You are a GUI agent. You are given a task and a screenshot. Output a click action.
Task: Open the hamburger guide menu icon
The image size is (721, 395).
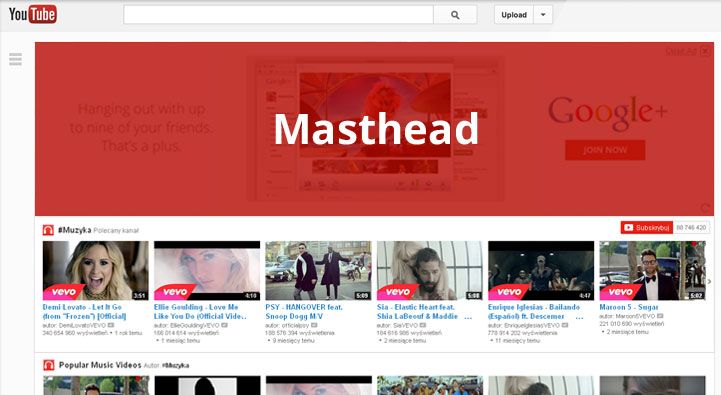(15, 59)
